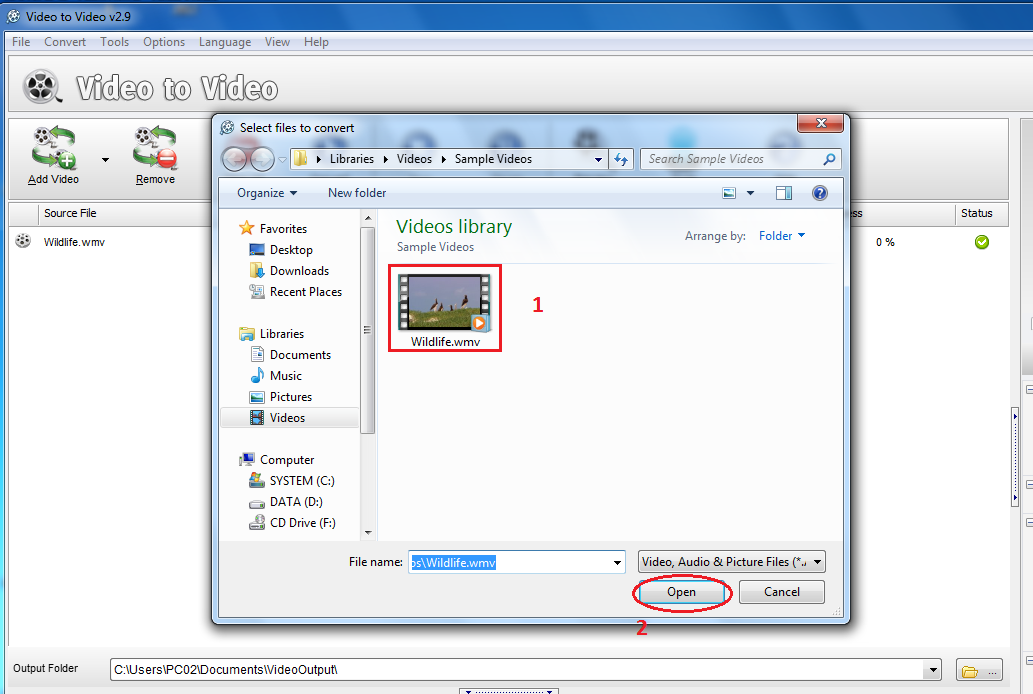Click the refresh button beside address bar
Image resolution: width=1033 pixels, height=694 pixels.
[621, 159]
